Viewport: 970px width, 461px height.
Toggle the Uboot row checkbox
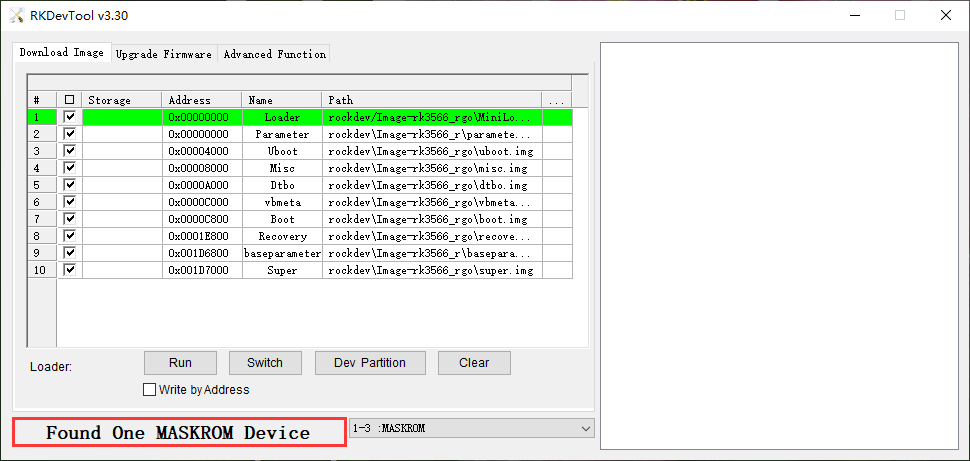[70, 150]
